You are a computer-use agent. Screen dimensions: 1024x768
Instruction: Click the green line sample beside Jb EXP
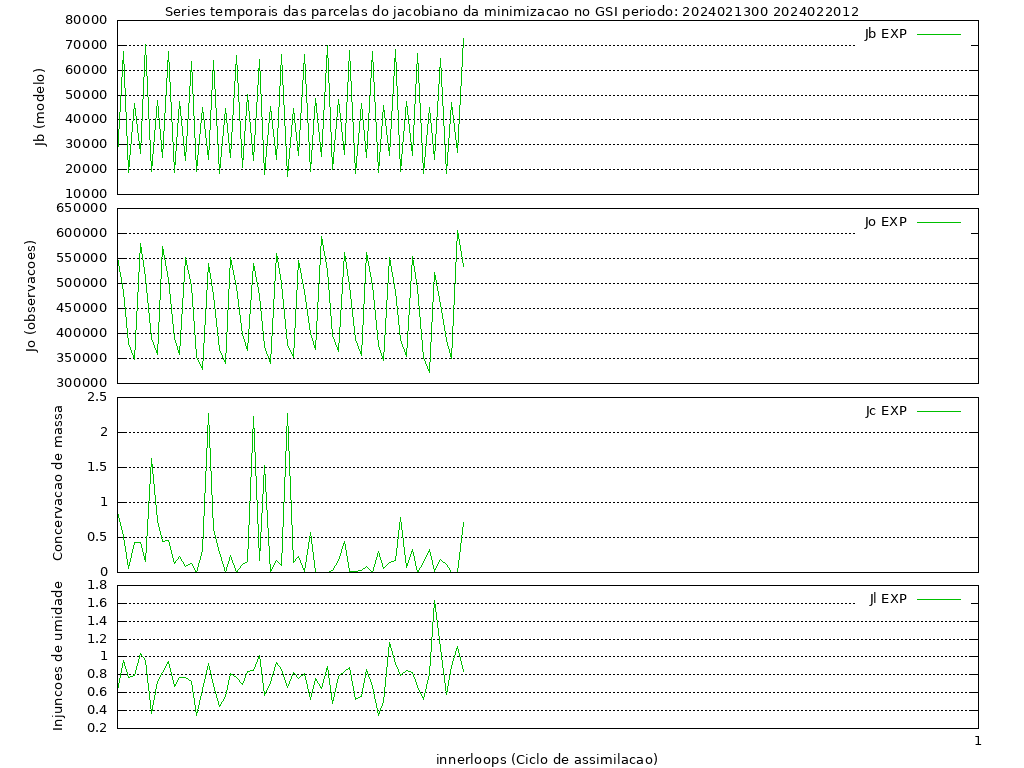(938, 34)
